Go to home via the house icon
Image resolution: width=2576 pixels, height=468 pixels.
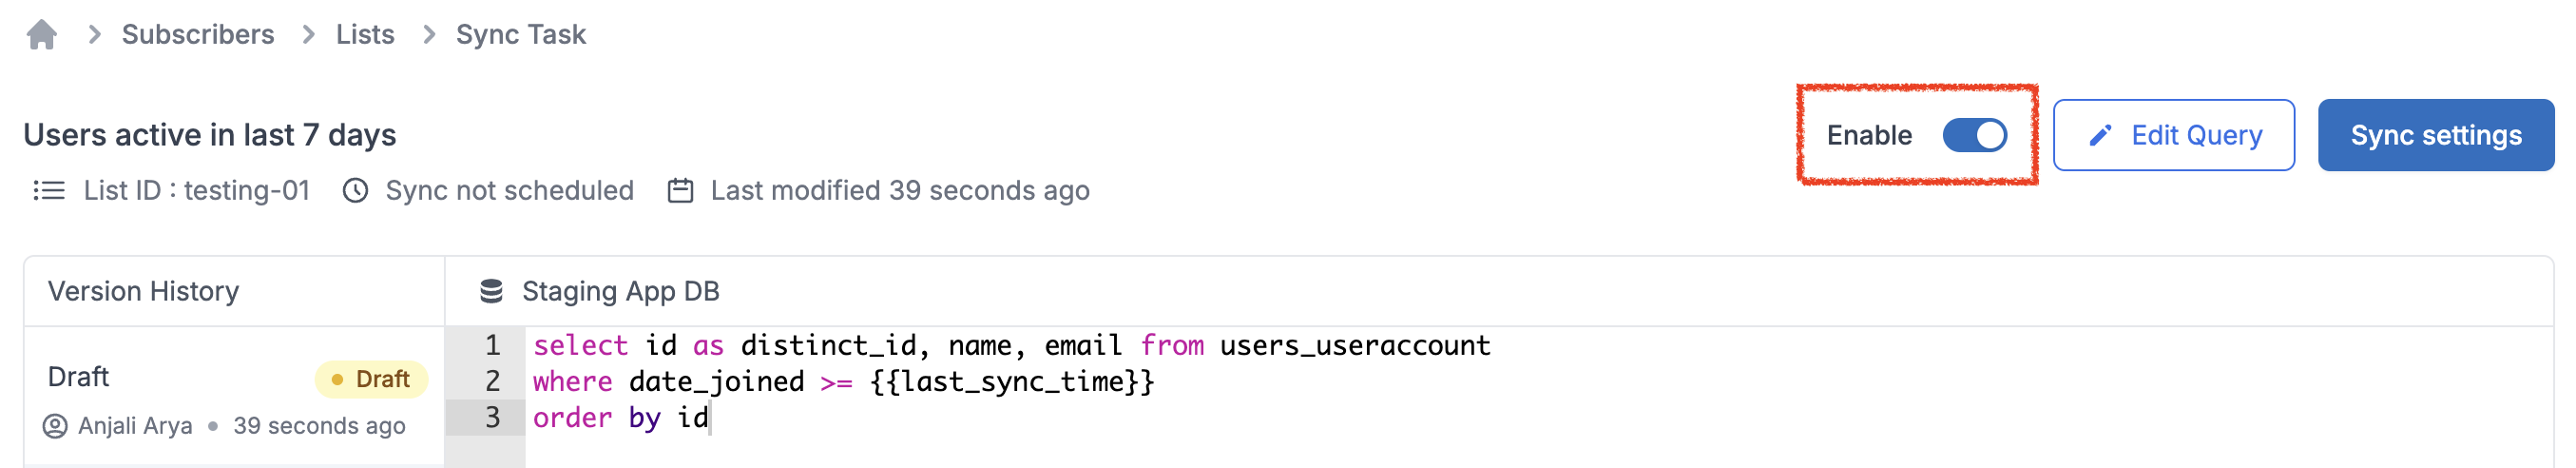pyautogui.click(x=42, y=35)
